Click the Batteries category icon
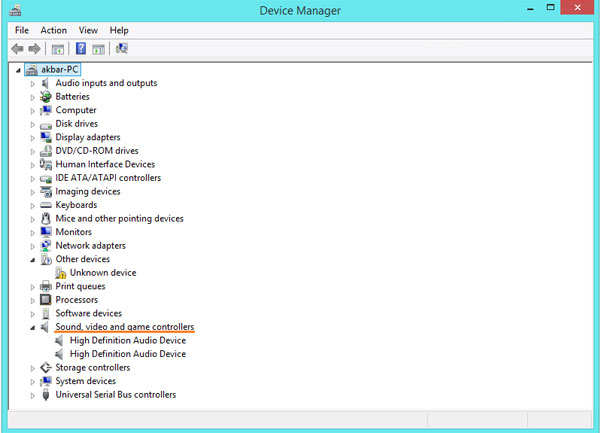 click(46, 97)
